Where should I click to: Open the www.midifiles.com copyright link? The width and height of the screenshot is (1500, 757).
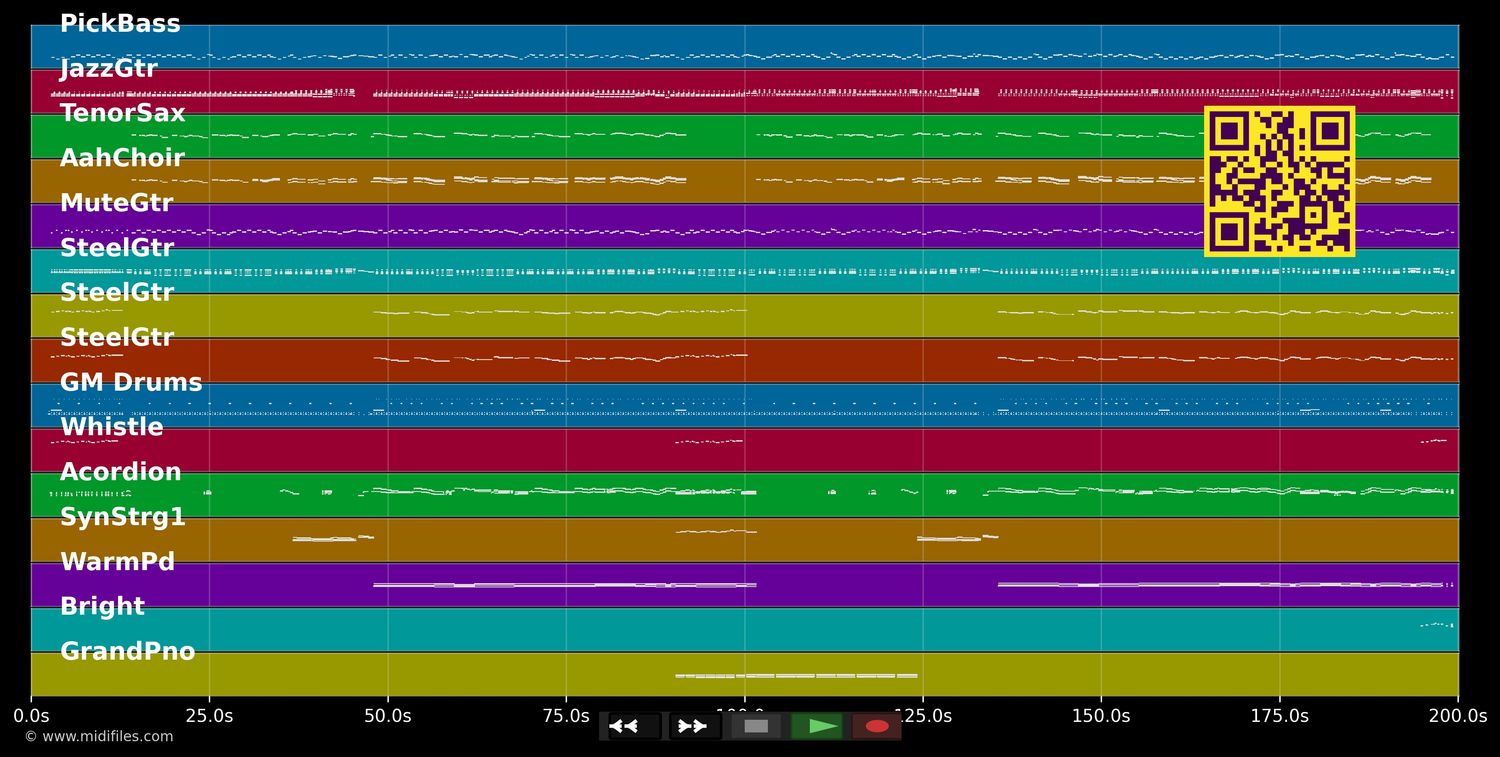[99, 737]
